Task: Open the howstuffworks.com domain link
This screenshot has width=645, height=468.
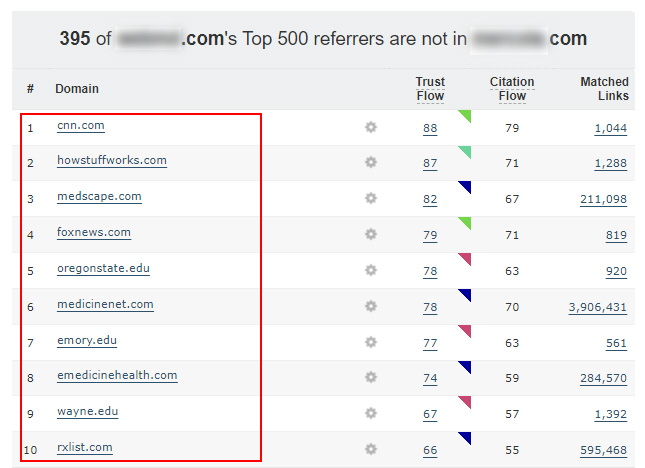Action: [112, 160]
